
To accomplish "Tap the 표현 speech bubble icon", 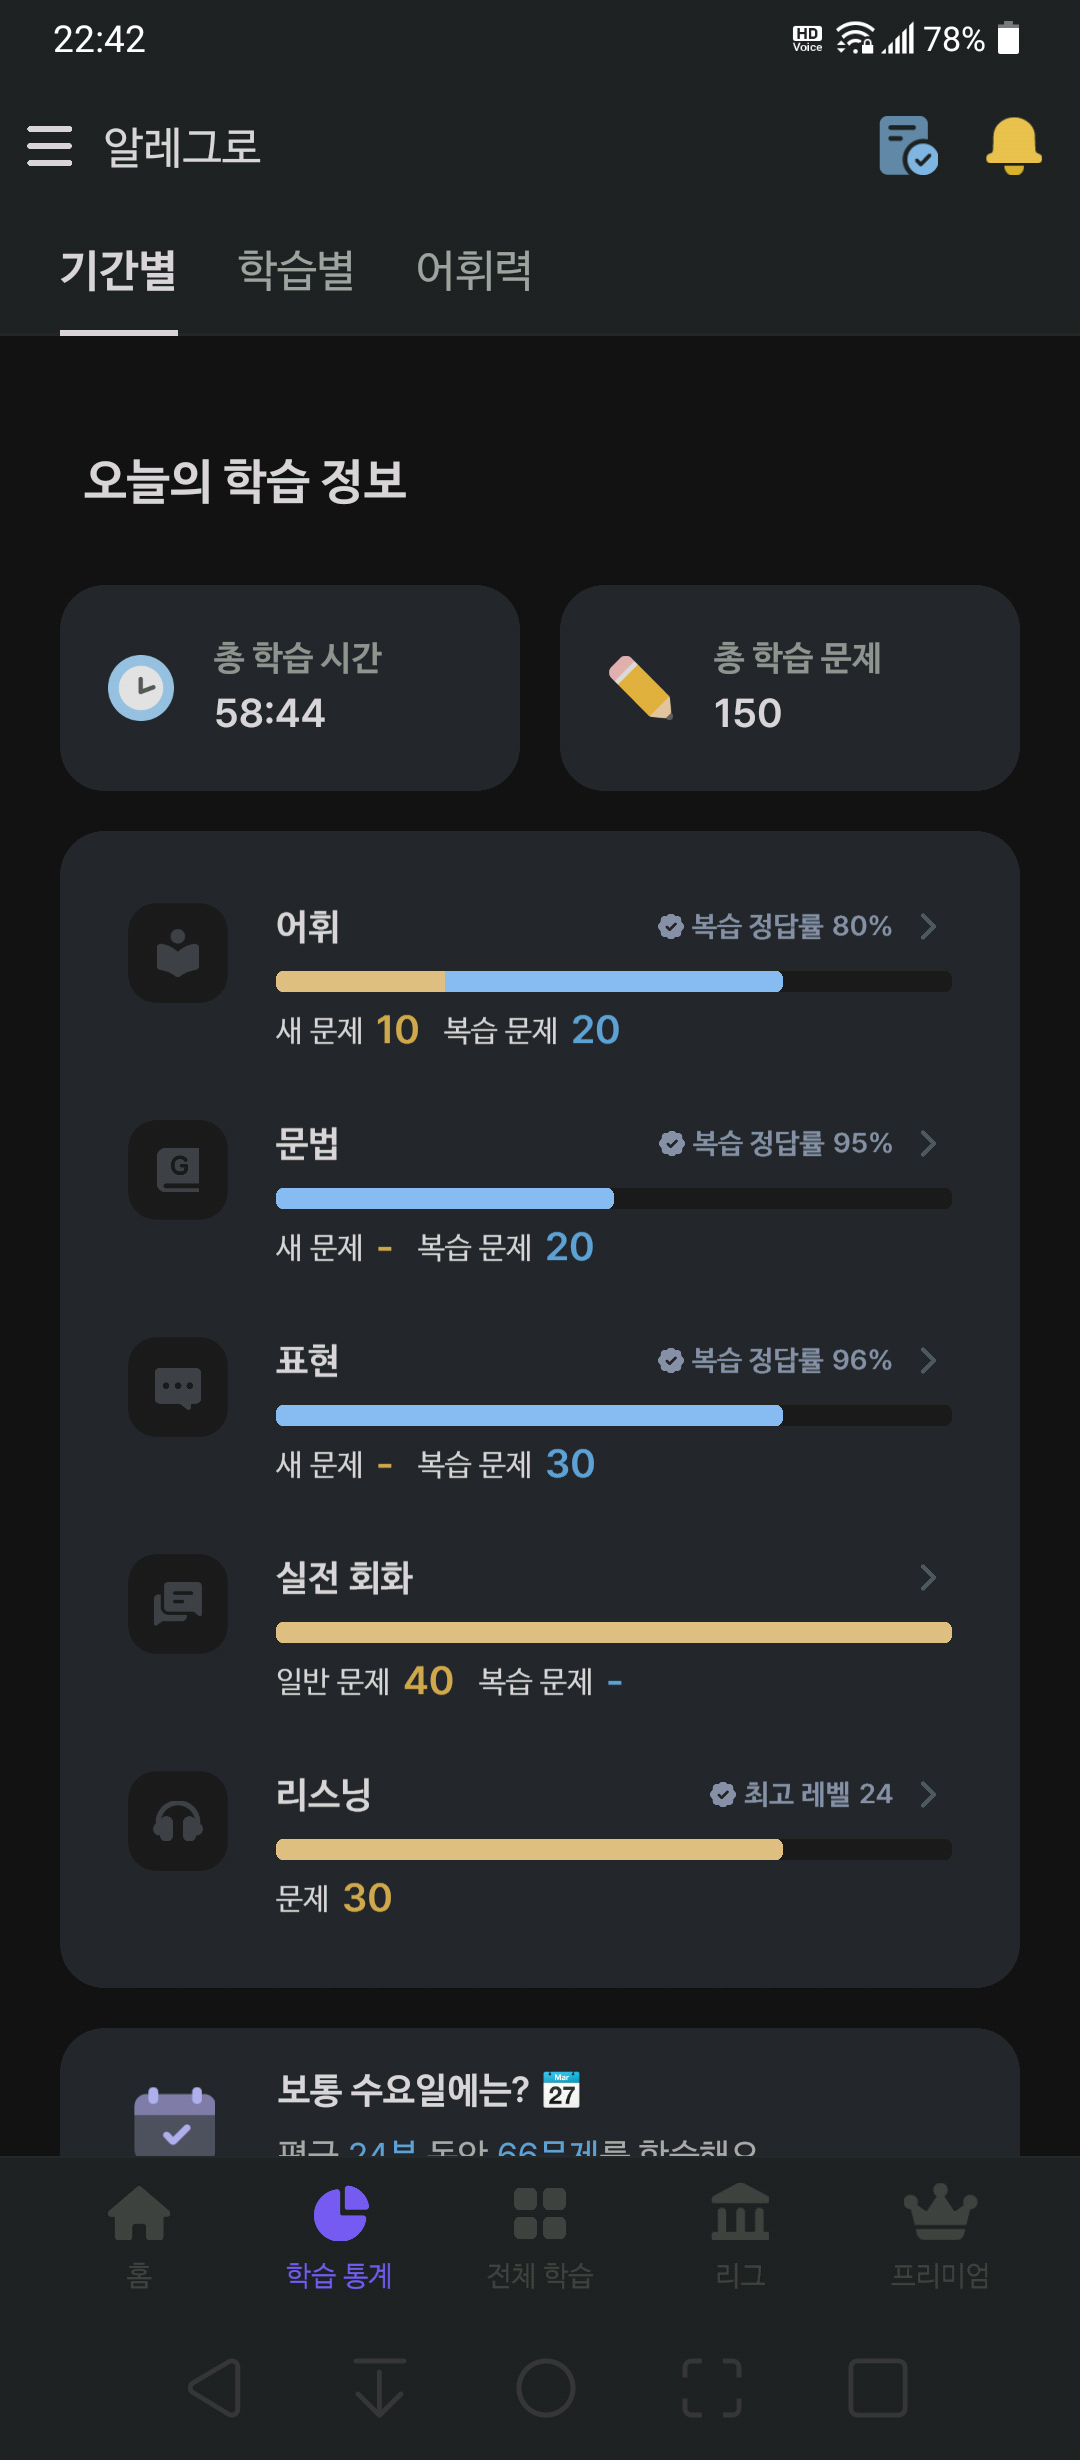I will point(178,1387).
